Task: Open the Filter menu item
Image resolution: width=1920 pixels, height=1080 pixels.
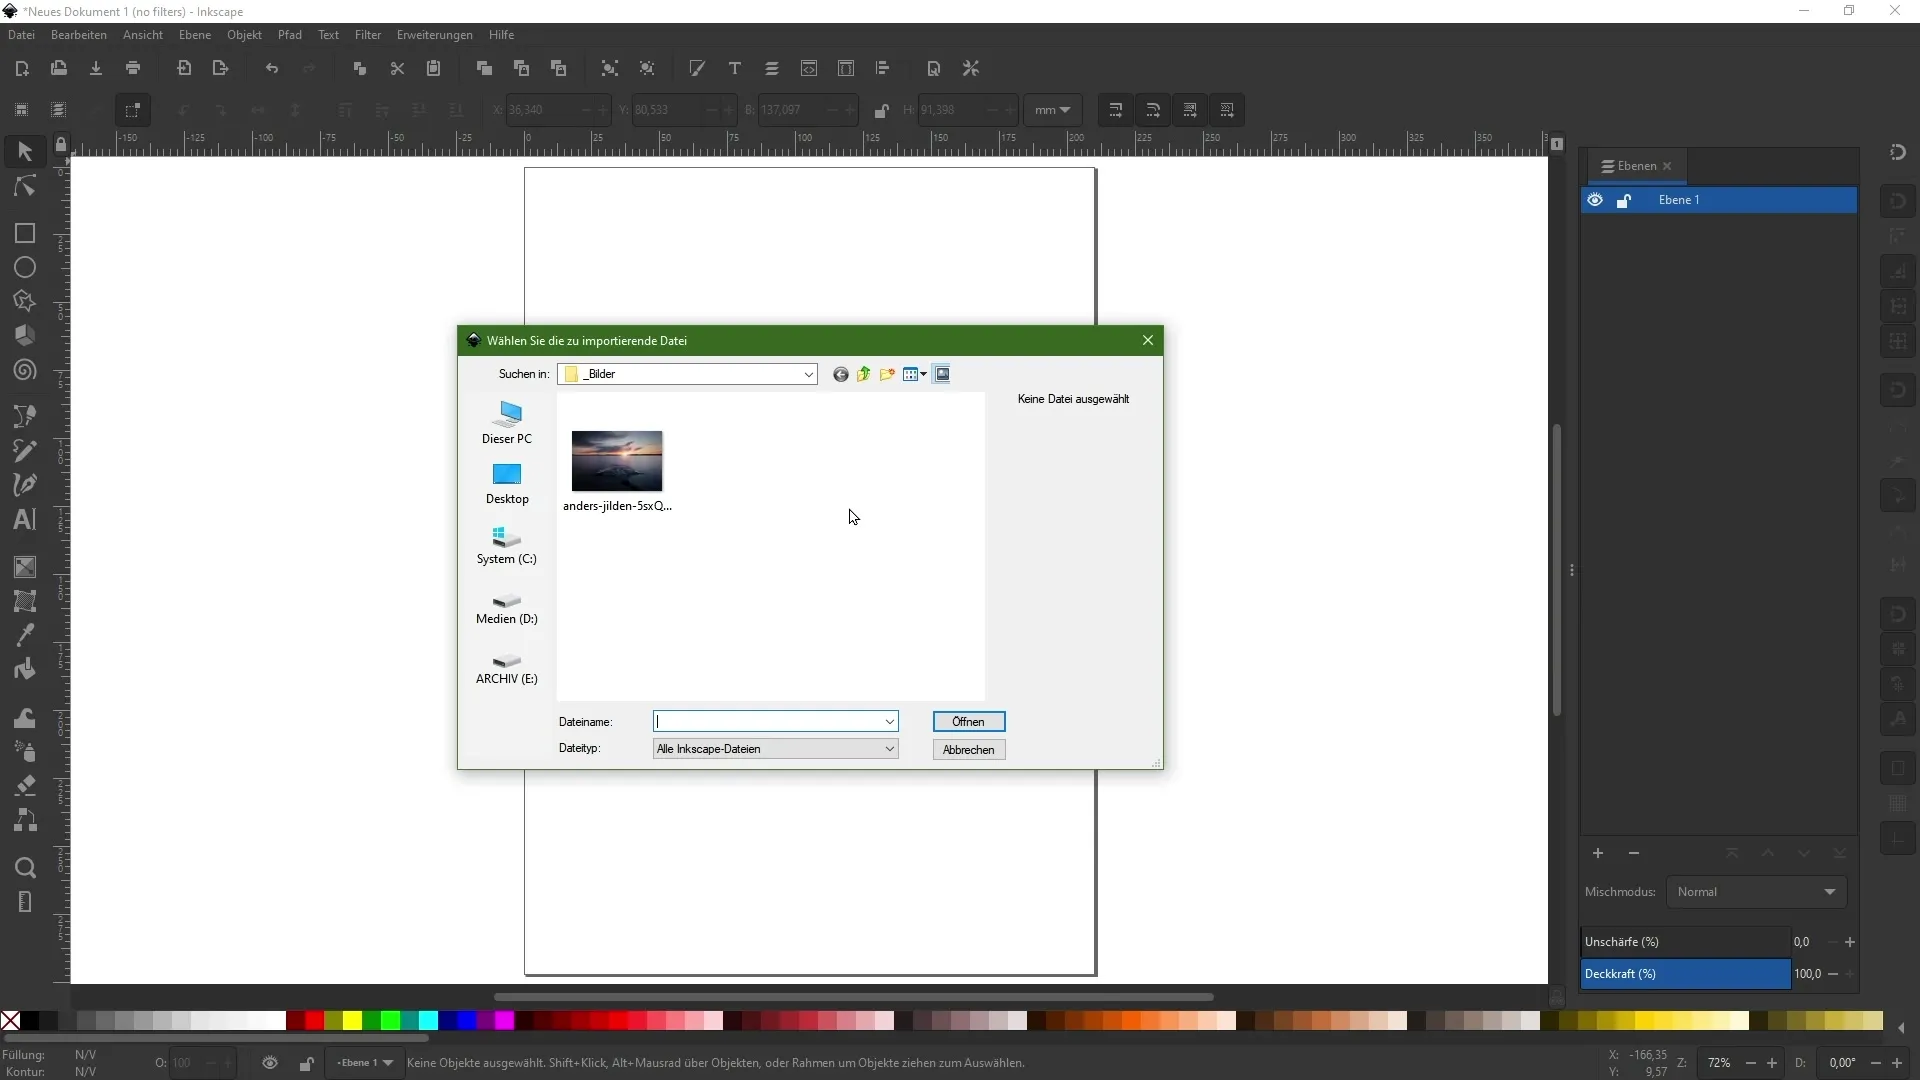Action: (367, 34)
